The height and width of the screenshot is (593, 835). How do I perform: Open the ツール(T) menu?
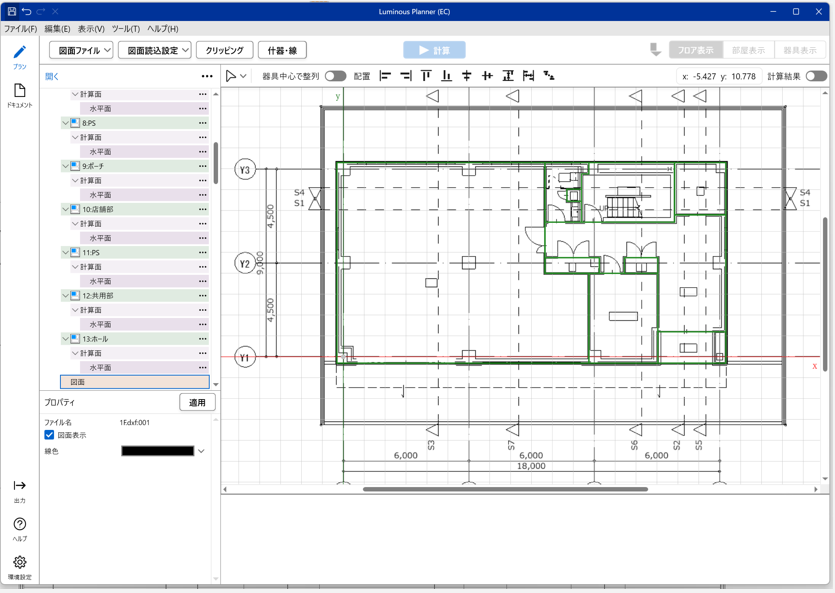125,29
